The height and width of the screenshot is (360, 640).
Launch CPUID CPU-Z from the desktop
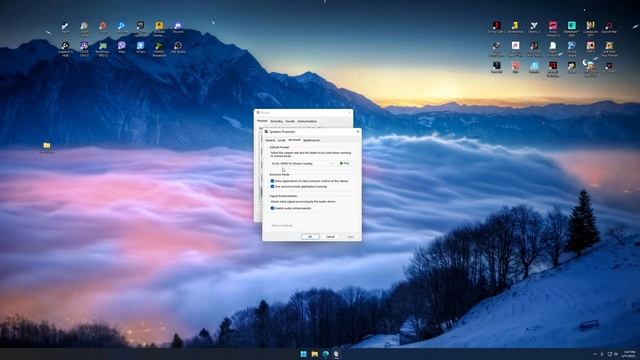(84, 48)
